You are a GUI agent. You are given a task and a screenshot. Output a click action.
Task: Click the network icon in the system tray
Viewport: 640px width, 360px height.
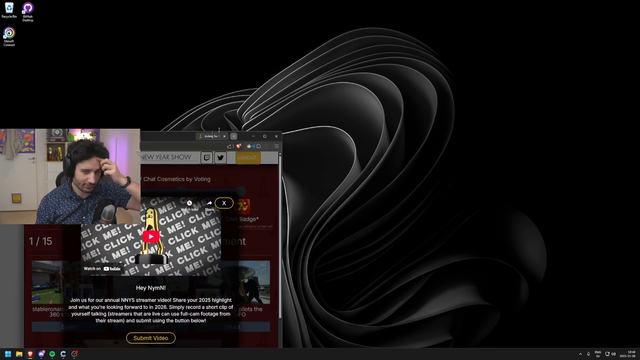607,354
